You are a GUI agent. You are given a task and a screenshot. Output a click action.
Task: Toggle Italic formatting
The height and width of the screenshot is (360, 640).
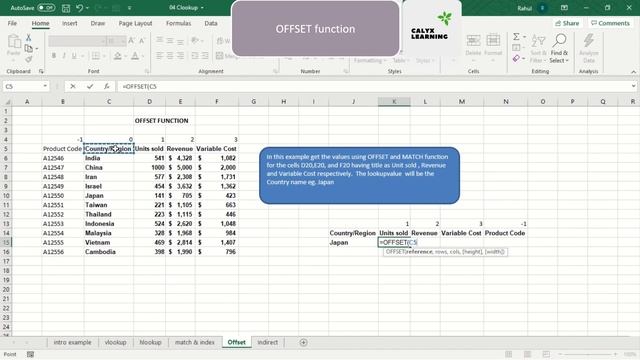tap(64, 56)
